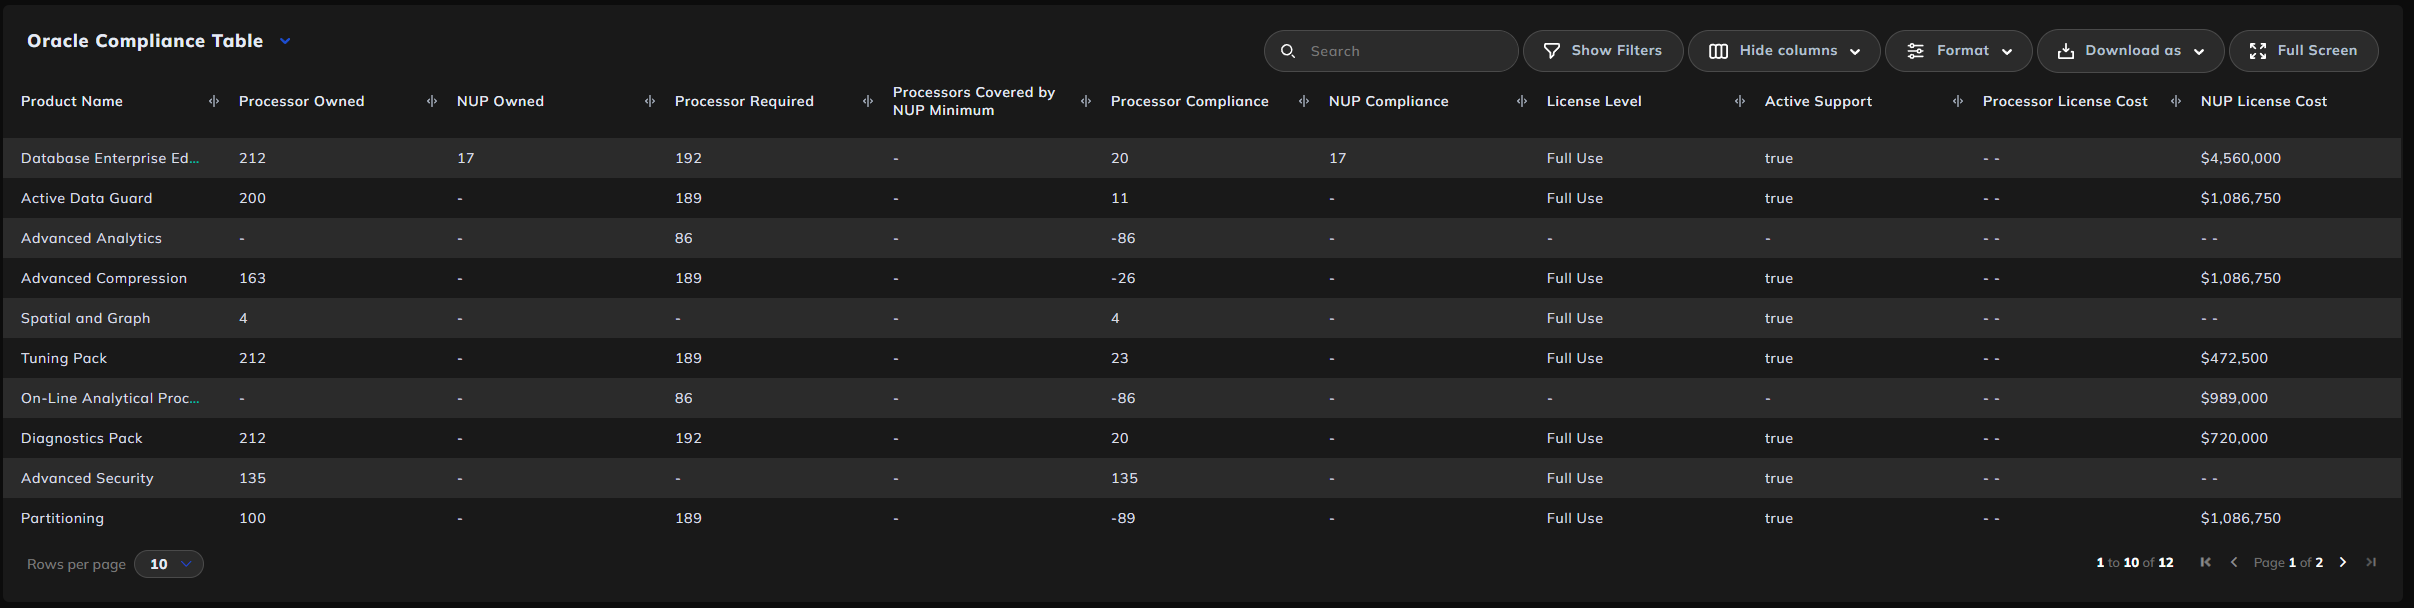The height and width of the screenshot is (608, 2414).
Task: Click Full Use license level for Spatial and Graph
Action: [x=1575, y=318]
